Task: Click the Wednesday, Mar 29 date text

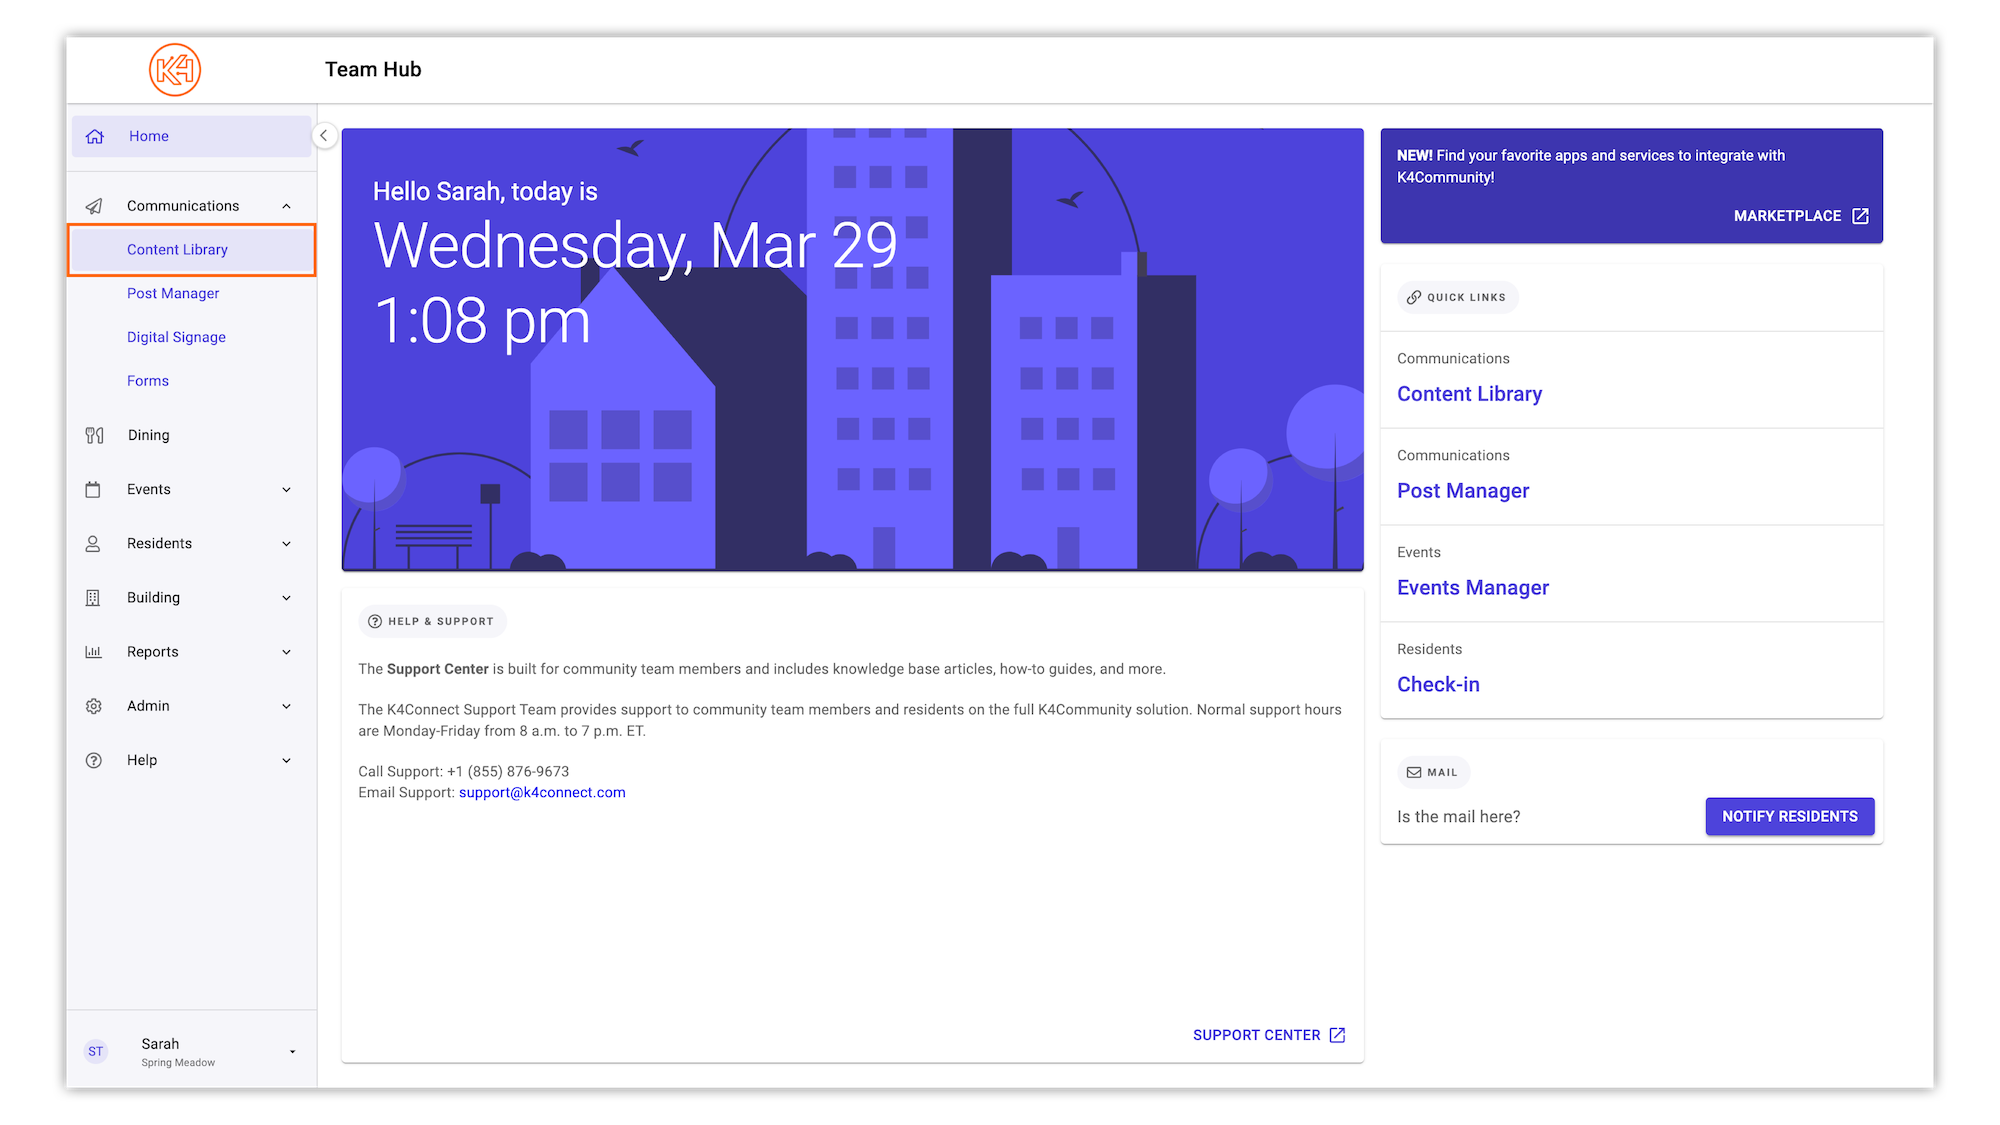Action: pyautogui.click(x=635, y=246)
